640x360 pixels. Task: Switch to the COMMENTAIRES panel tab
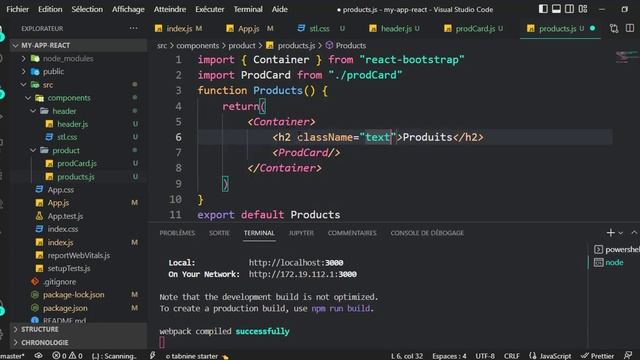coord(352,233)
